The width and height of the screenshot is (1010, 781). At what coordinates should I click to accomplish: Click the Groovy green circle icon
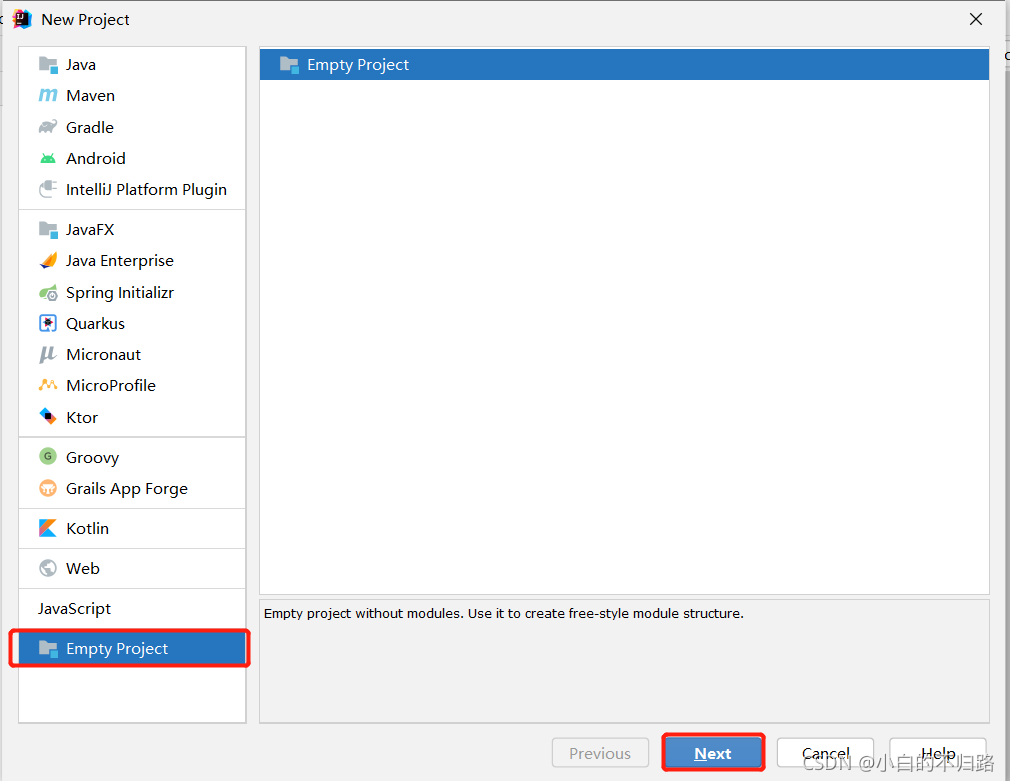click(x=48, y=457)
